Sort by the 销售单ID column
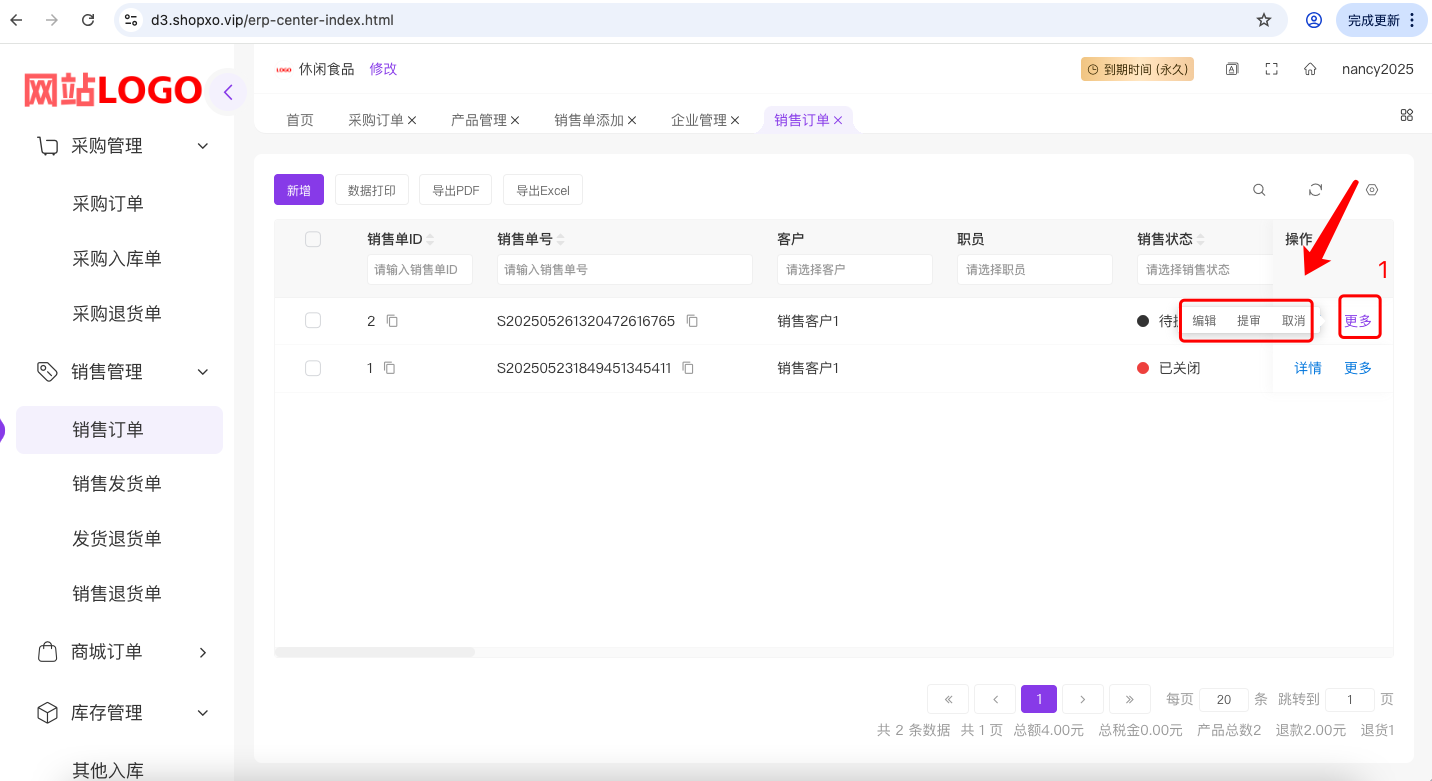1432x781 pixels. 431,240
